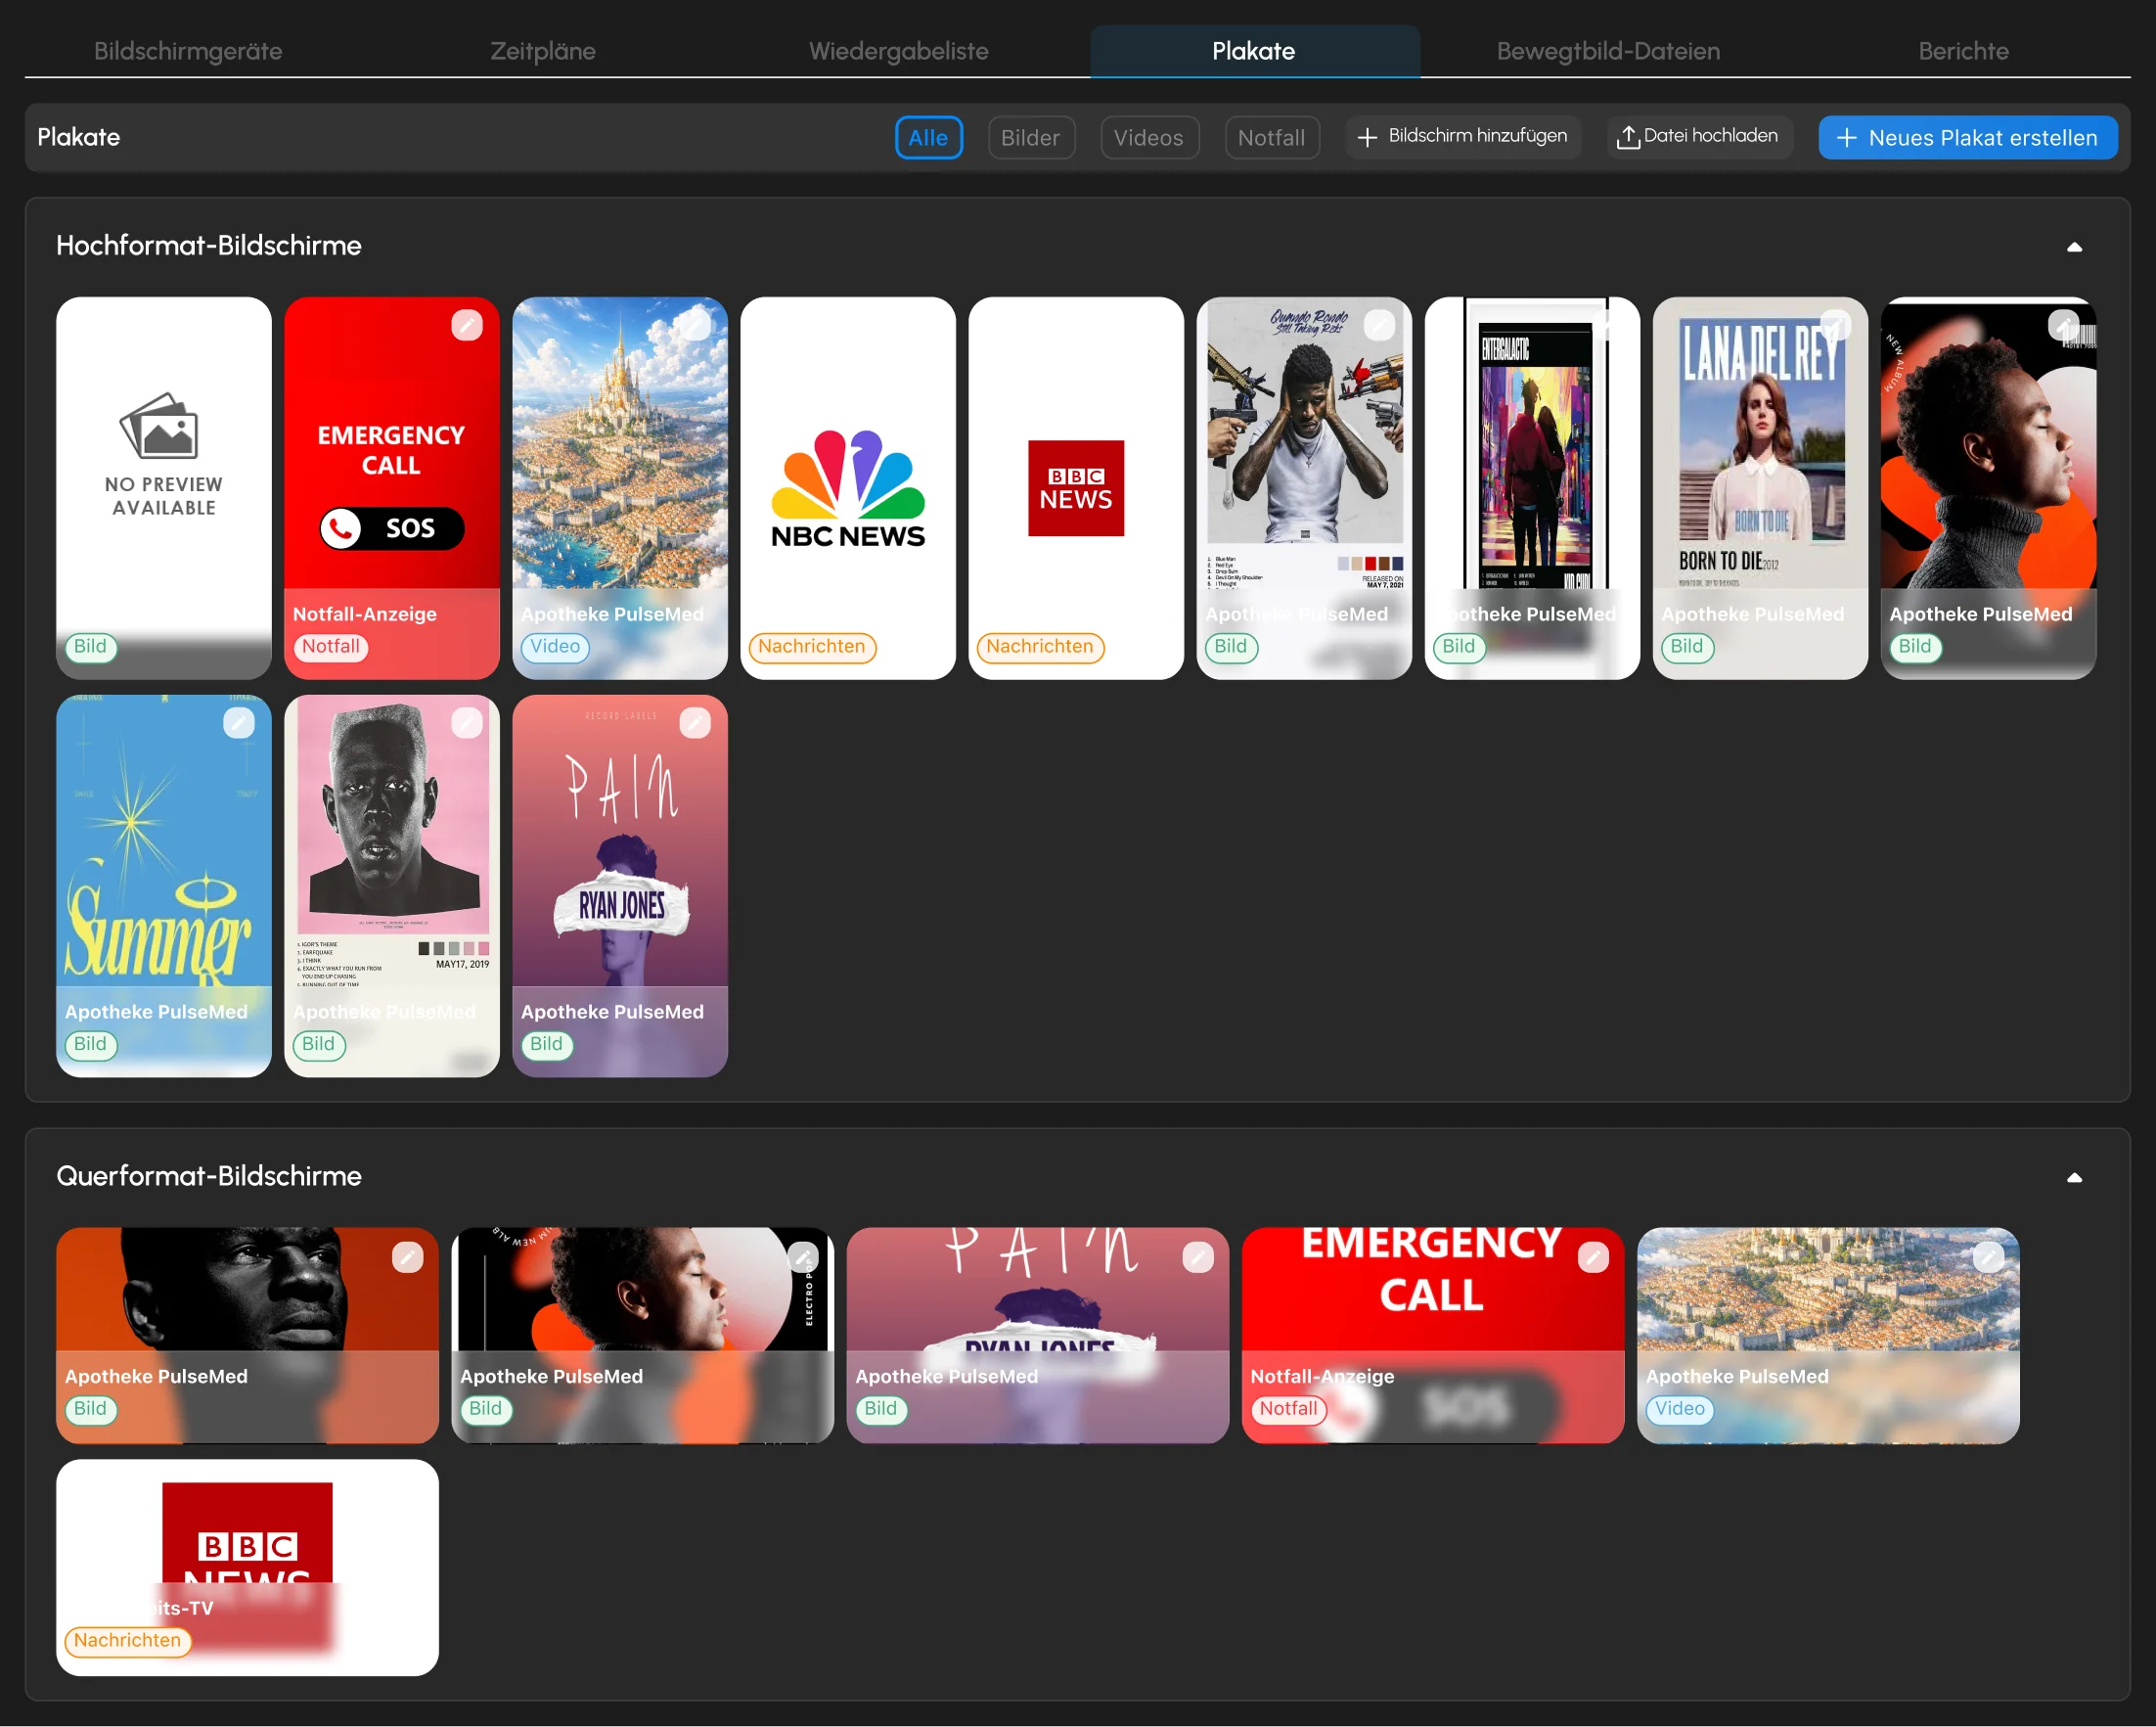Edit the Lana Del Rey poster
The image size is (2156, 1727).
tap(1835, 325)
